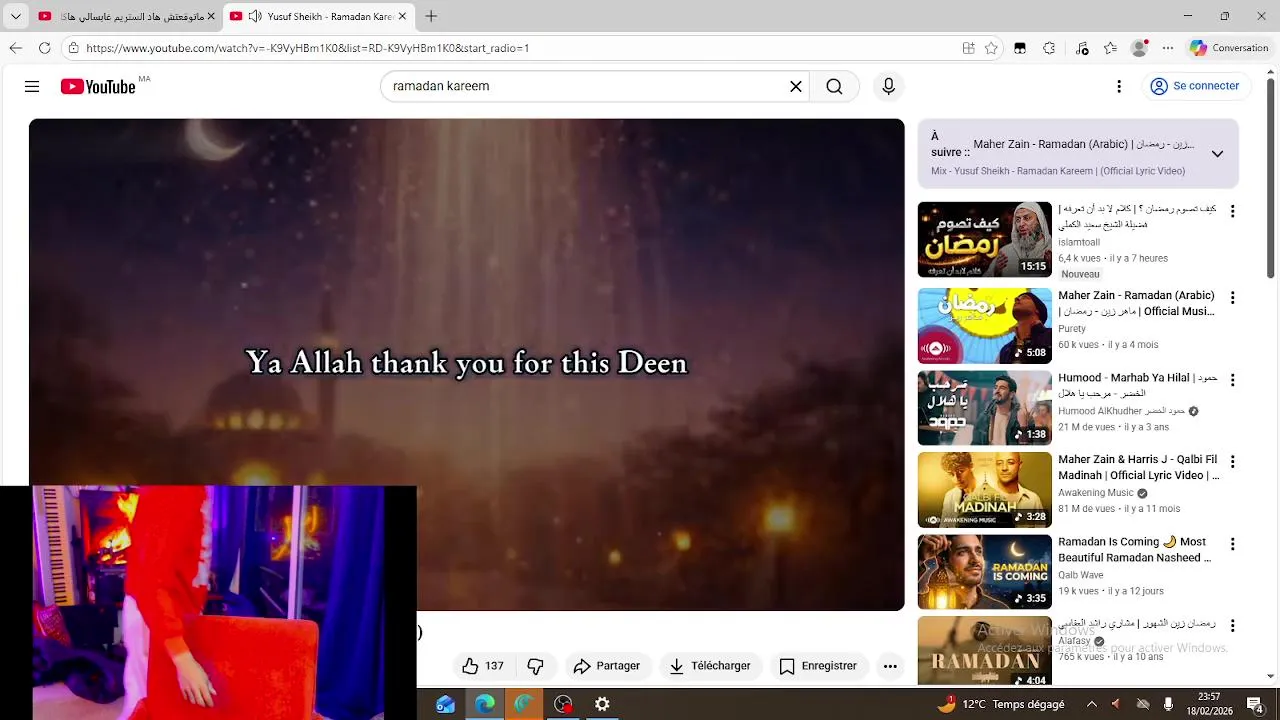This screenshot has width=1280, height=720.
Task: Open the Settings gear in the taskbar
Action: point(602,704)
